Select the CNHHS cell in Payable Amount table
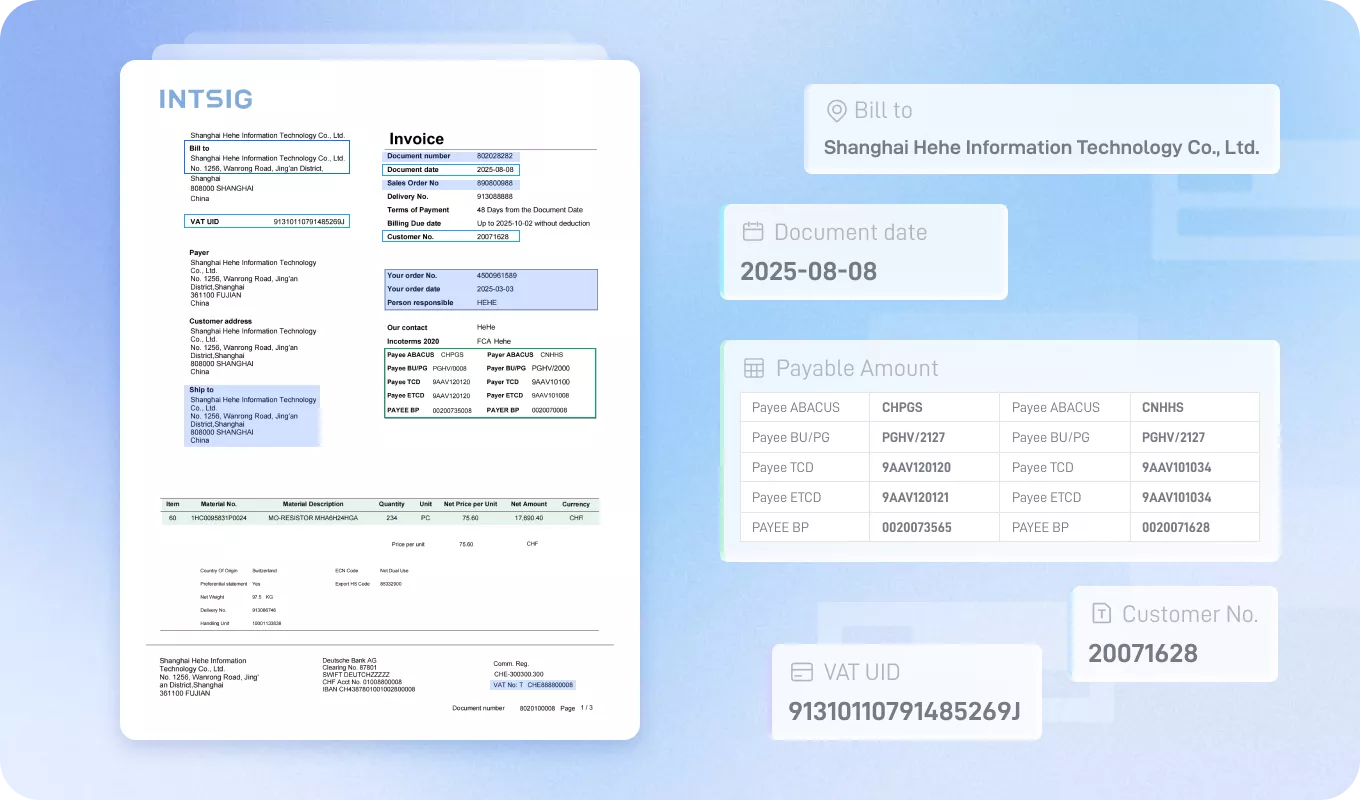 tap(1163, 407)
